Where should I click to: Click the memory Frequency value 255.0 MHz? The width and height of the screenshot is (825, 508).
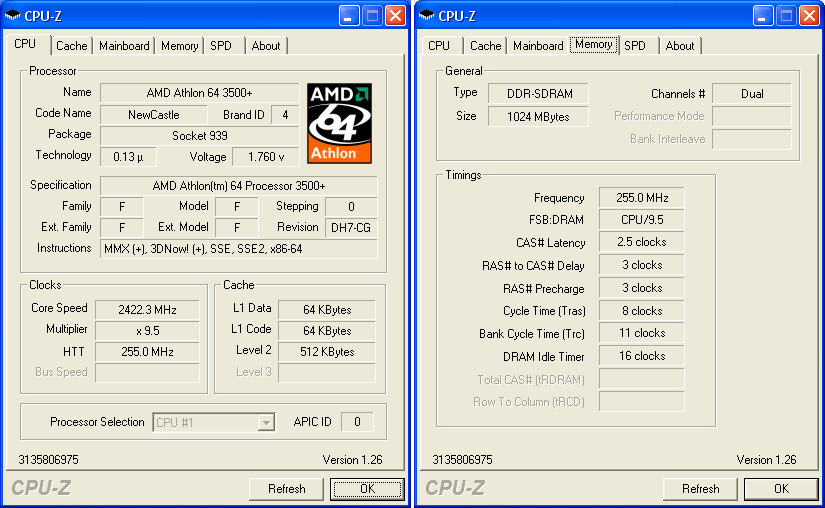tap(642, 198)
